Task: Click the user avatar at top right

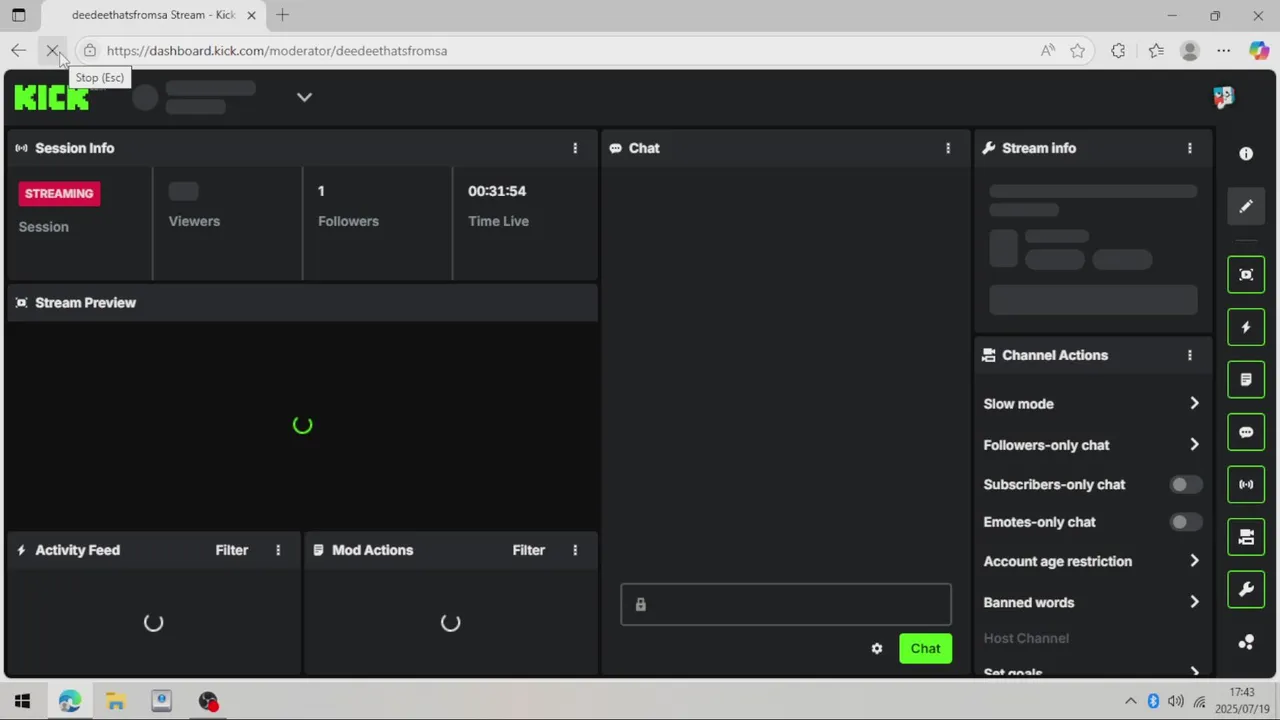Action: point(1224,97)
